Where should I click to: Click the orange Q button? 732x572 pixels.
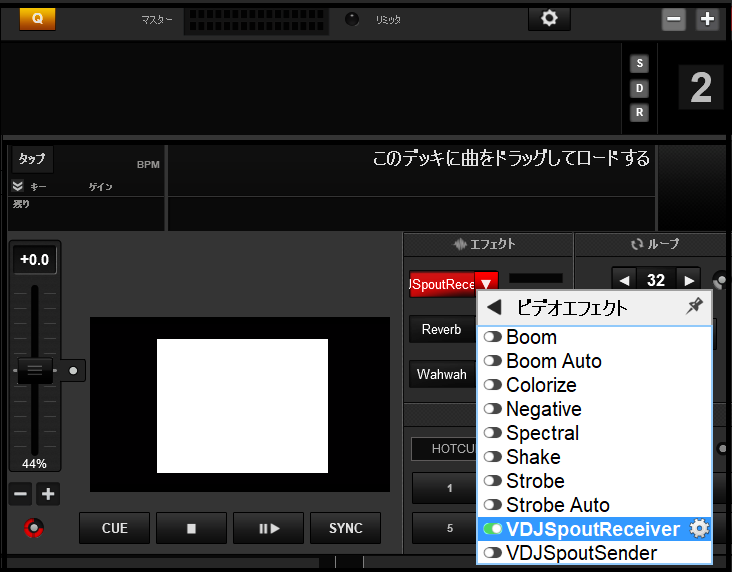[x=37, y=19]
